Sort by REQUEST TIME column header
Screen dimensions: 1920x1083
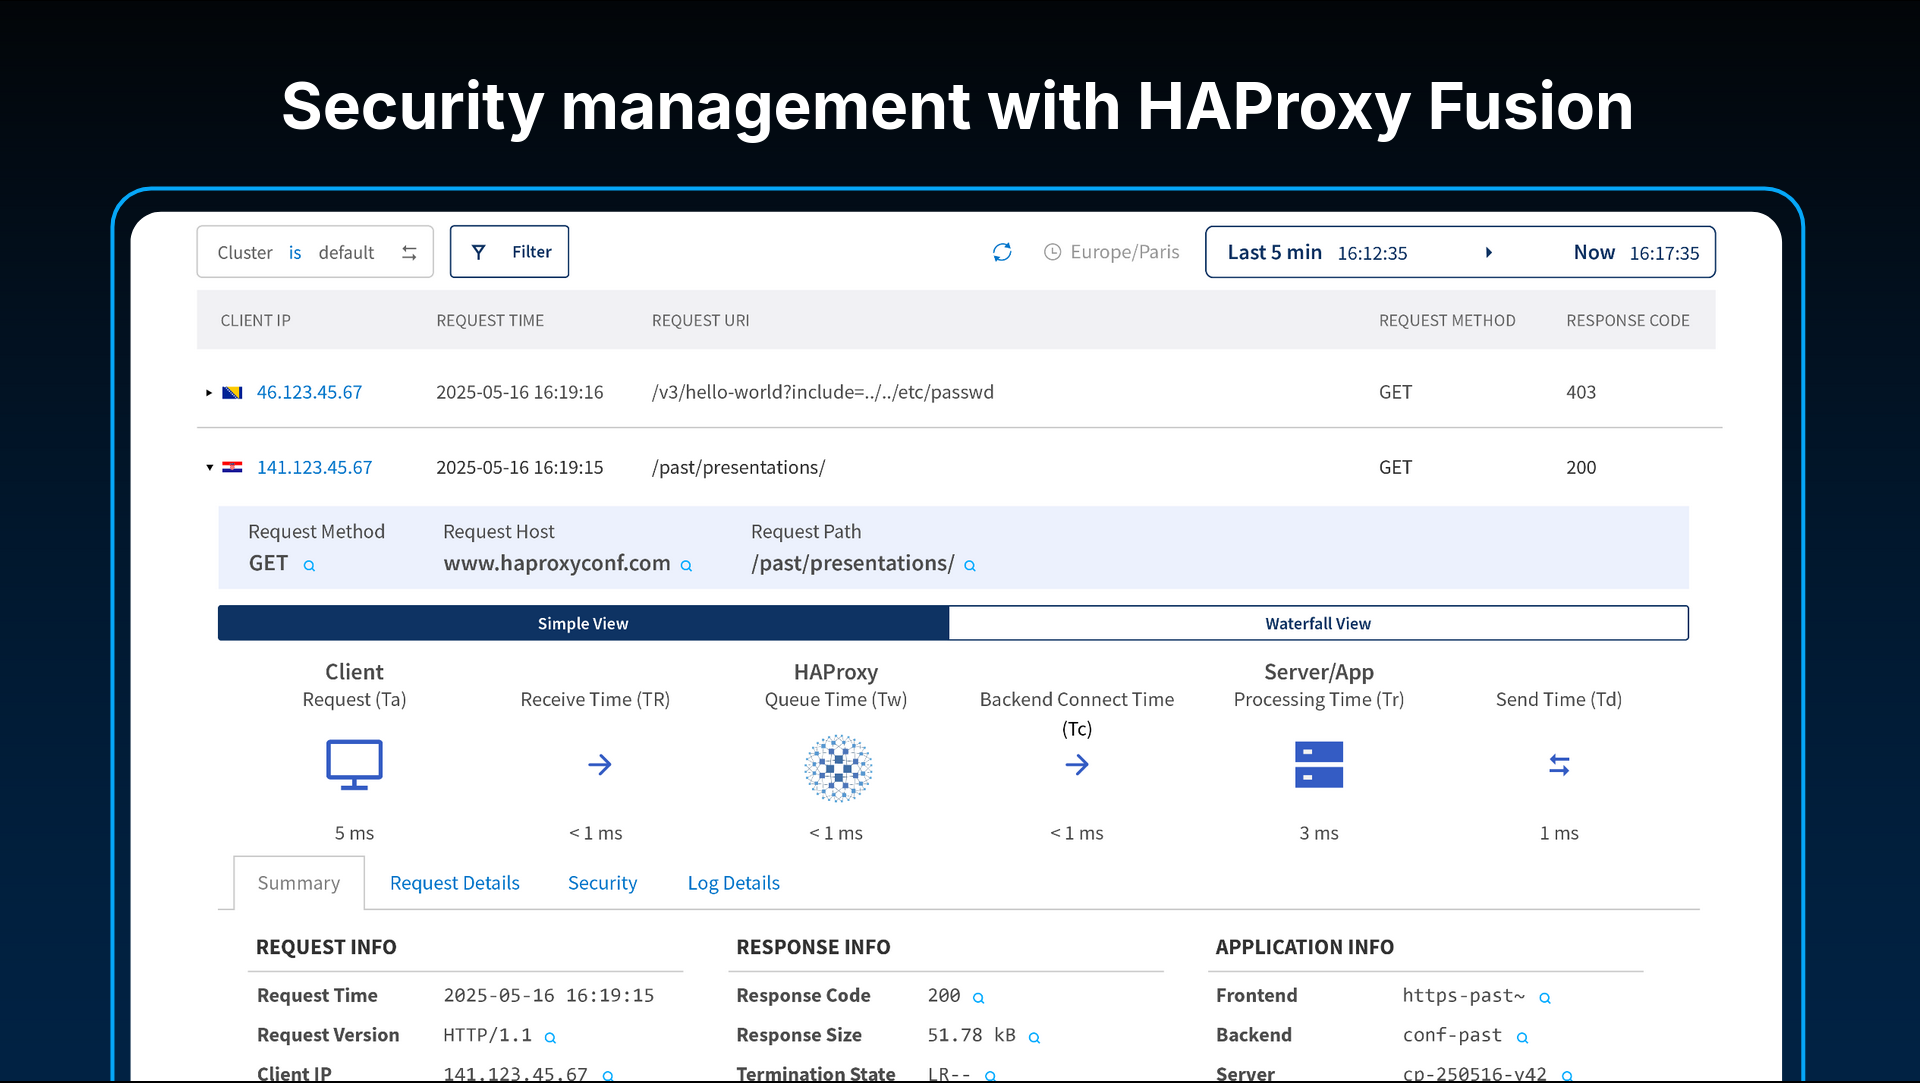click(x=490, y=320)
